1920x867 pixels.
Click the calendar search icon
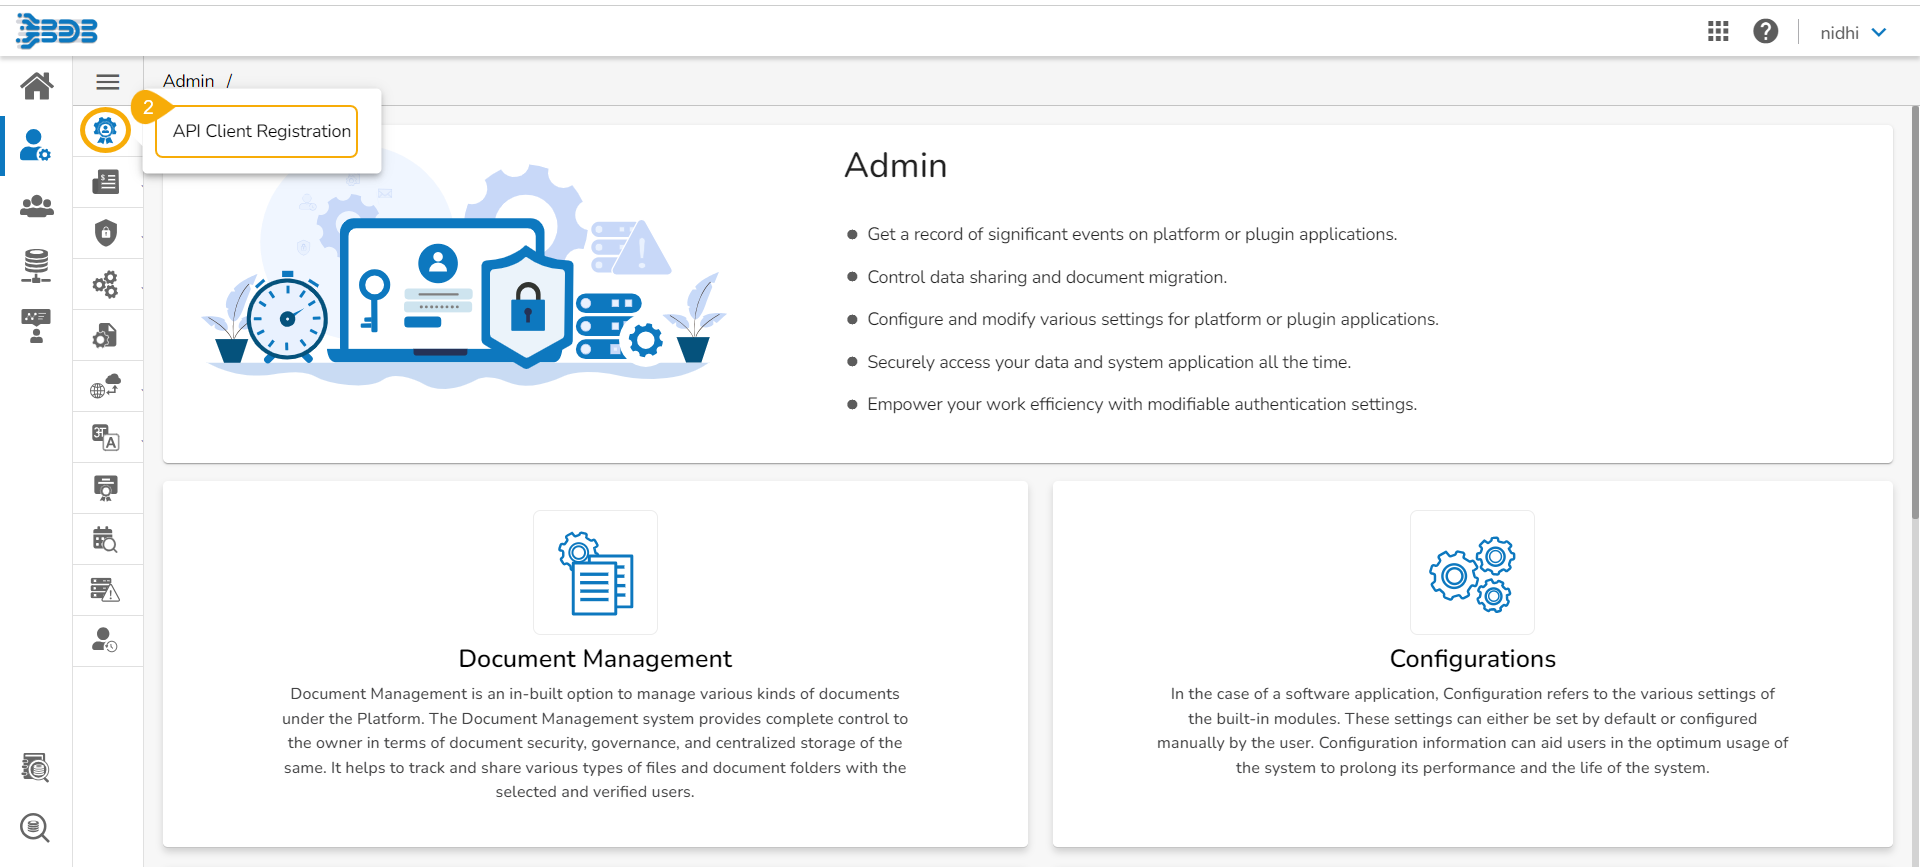click(105, 539)
